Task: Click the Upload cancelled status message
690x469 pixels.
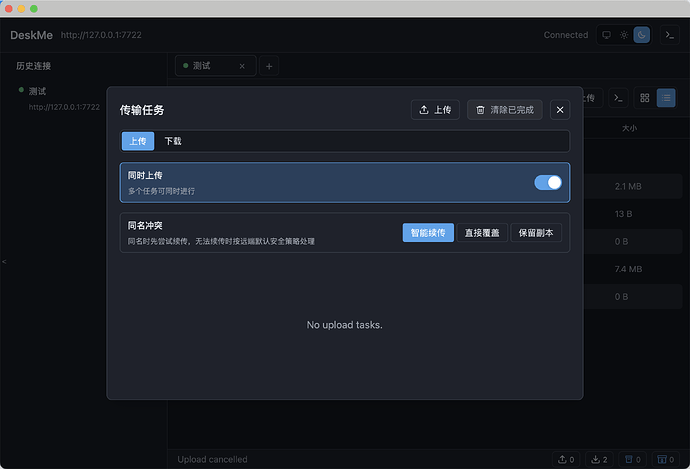Action: click(212, 459)
